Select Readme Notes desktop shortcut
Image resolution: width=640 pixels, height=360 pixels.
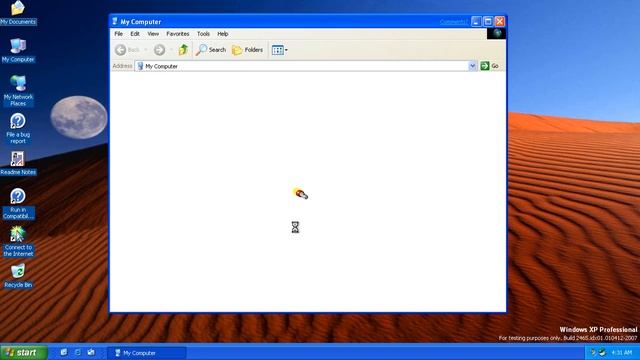(18, 163)
